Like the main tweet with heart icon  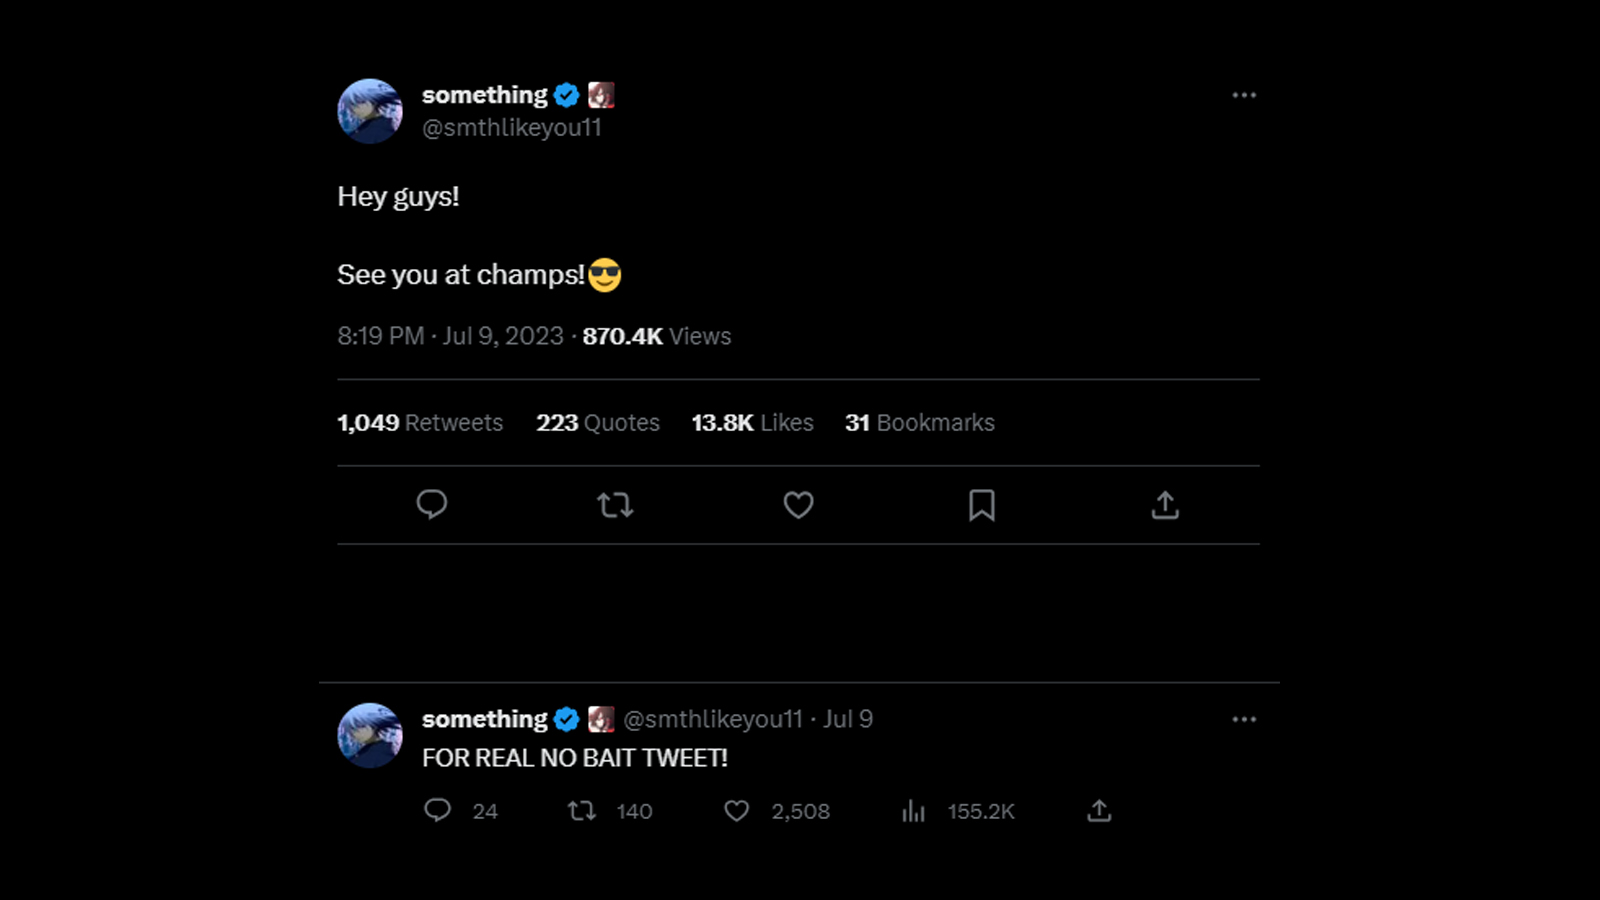tap(798, 505)
